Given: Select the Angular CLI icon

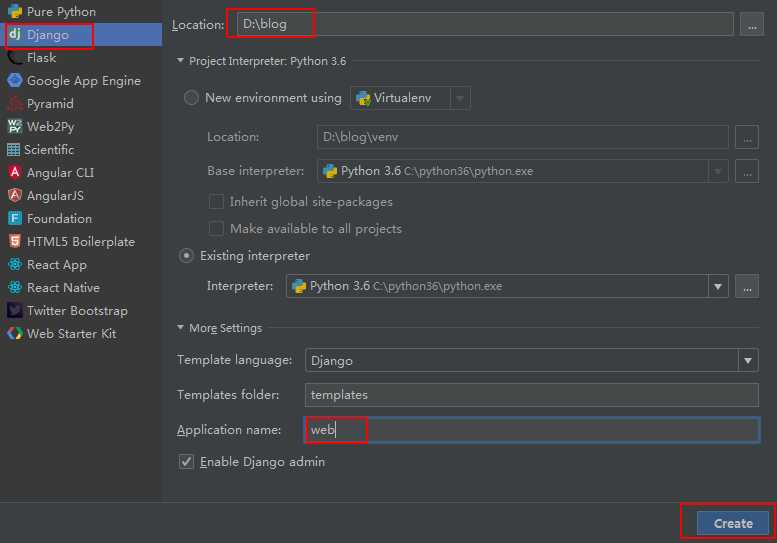Looking at the screenshot, I should click(15, 172).
